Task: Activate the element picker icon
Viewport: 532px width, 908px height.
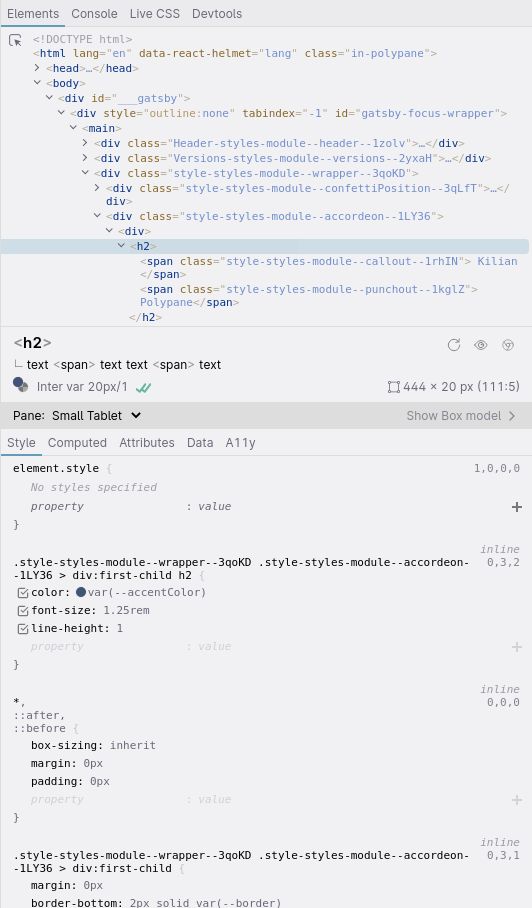Action: pos(16,41)
